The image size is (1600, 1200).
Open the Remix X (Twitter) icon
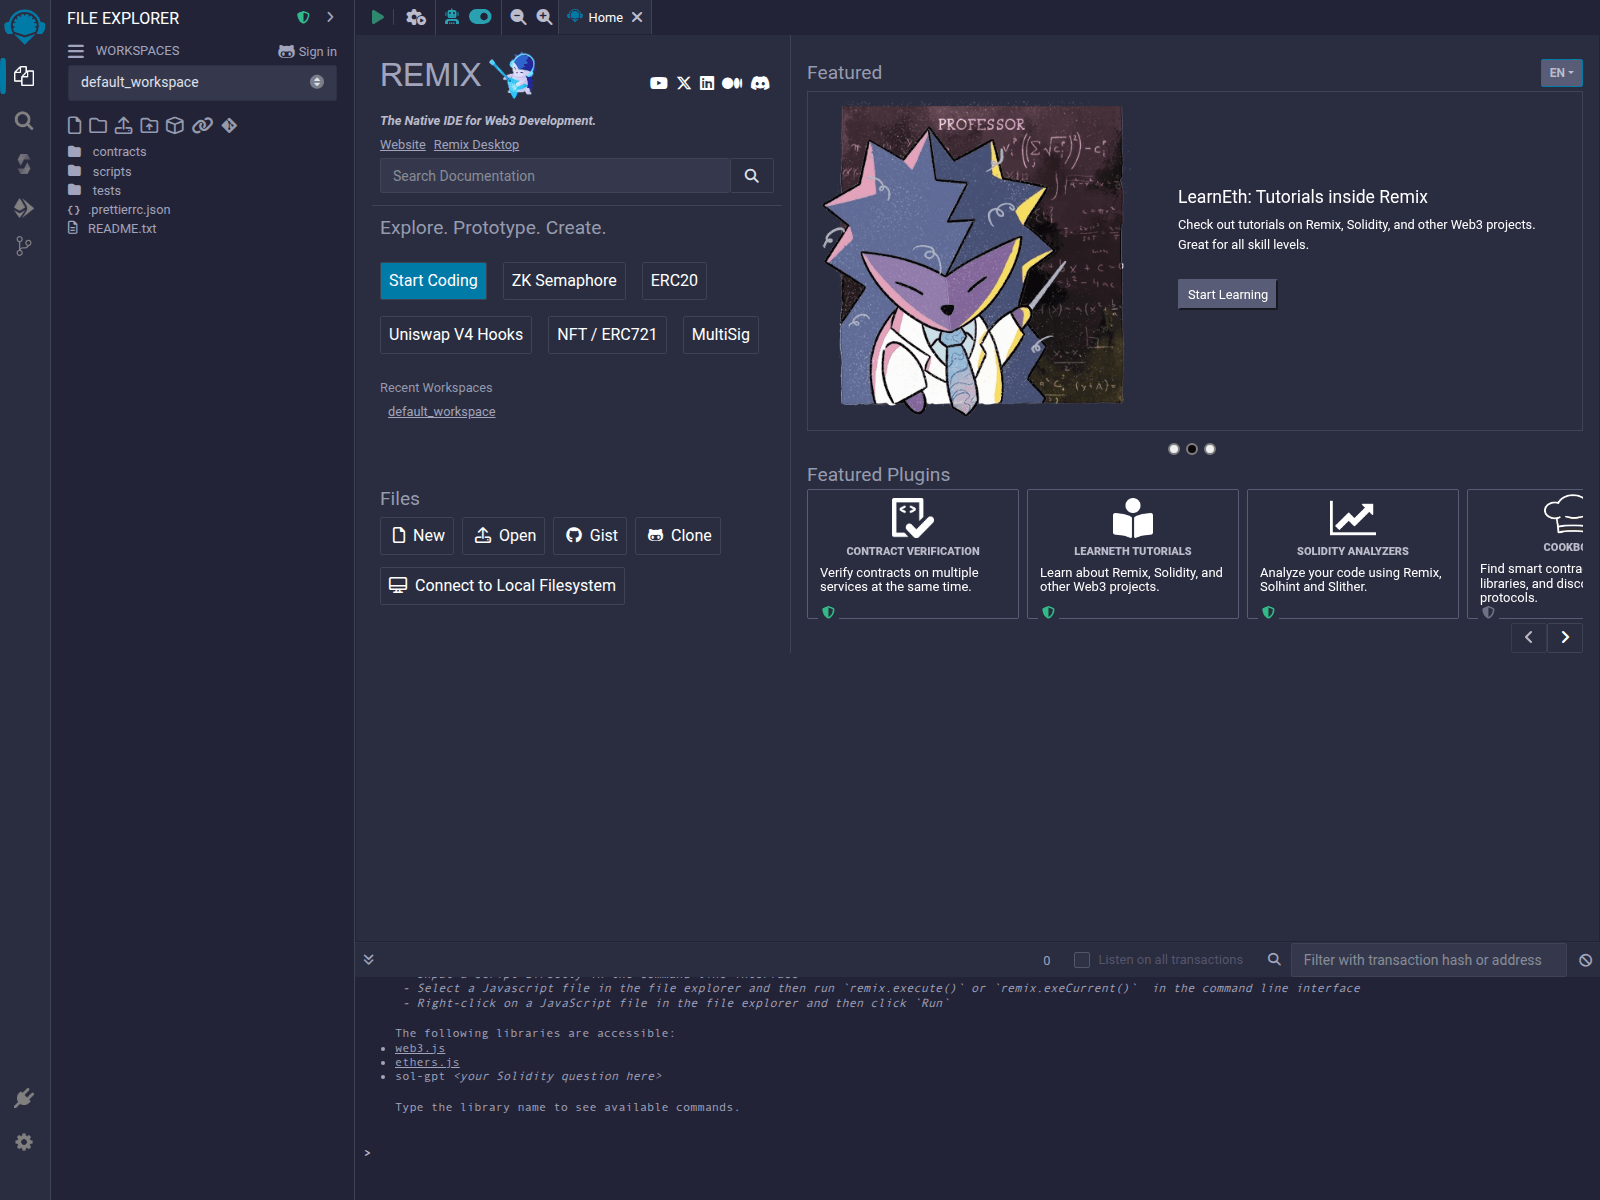point(684,83)
